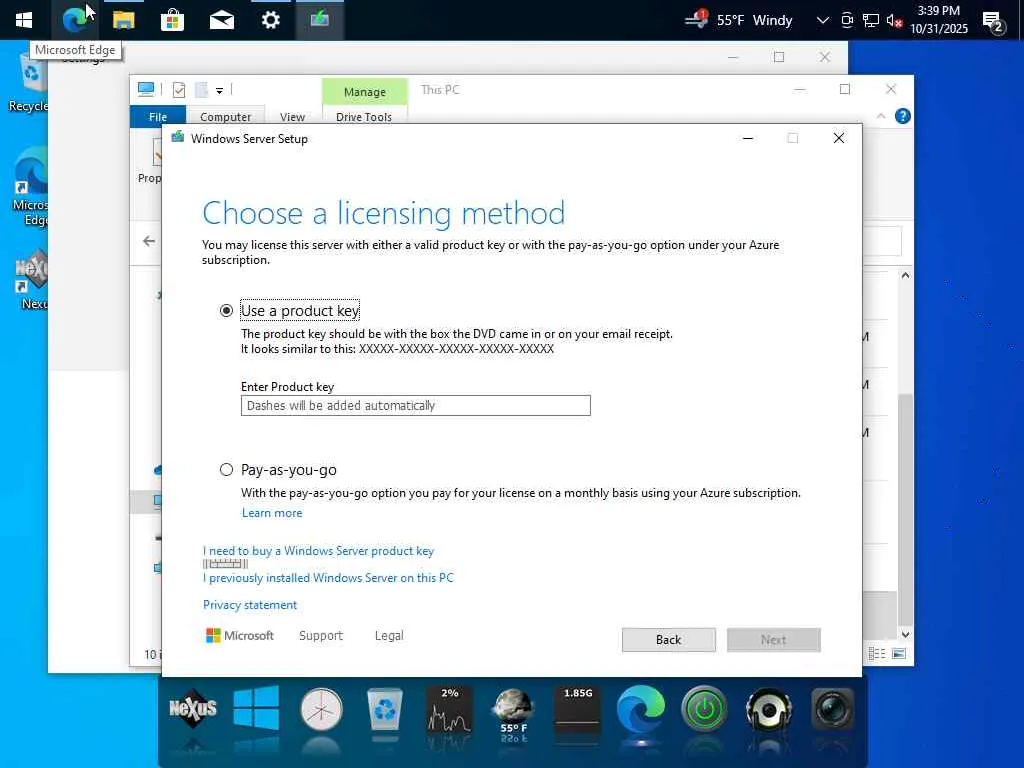Open File Explorer from the taskbar
This screenshot has width=1024, height=768.
(x=123, y=20)
